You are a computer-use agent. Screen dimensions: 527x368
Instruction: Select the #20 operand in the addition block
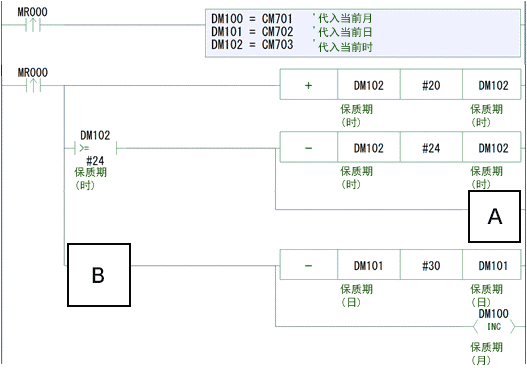click(x=431, y=85)
